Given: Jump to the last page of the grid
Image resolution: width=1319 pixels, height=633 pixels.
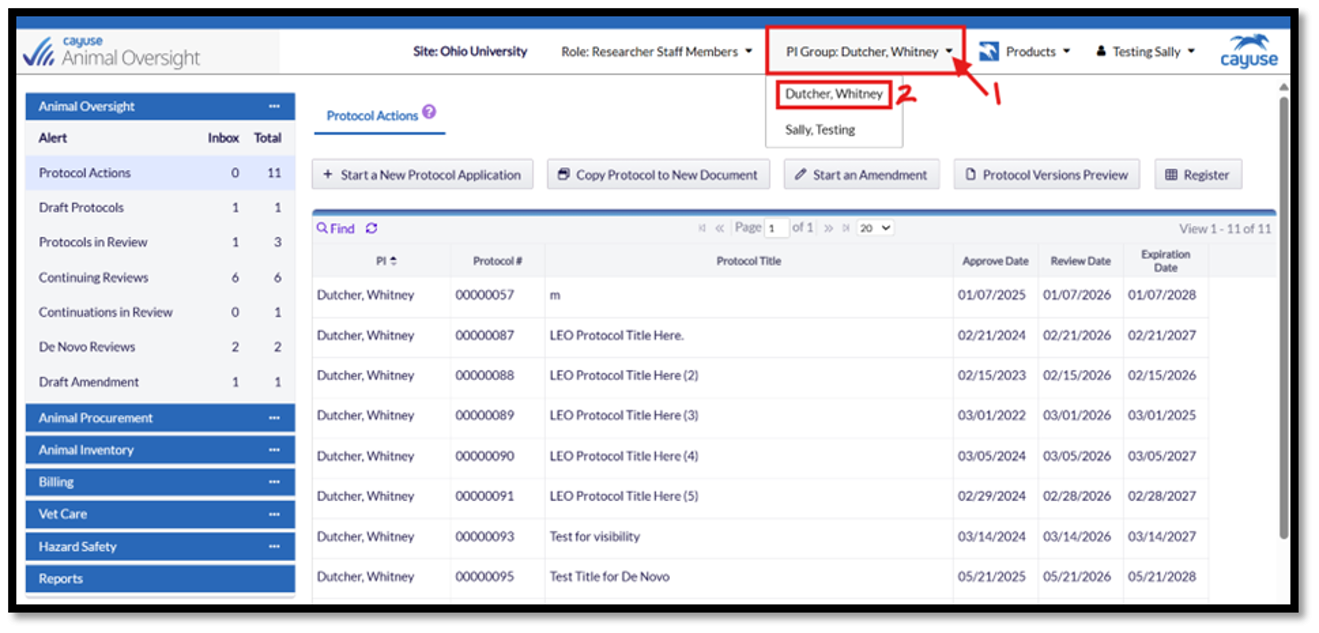Looking at the screenshot, I should tap(845, 228).
